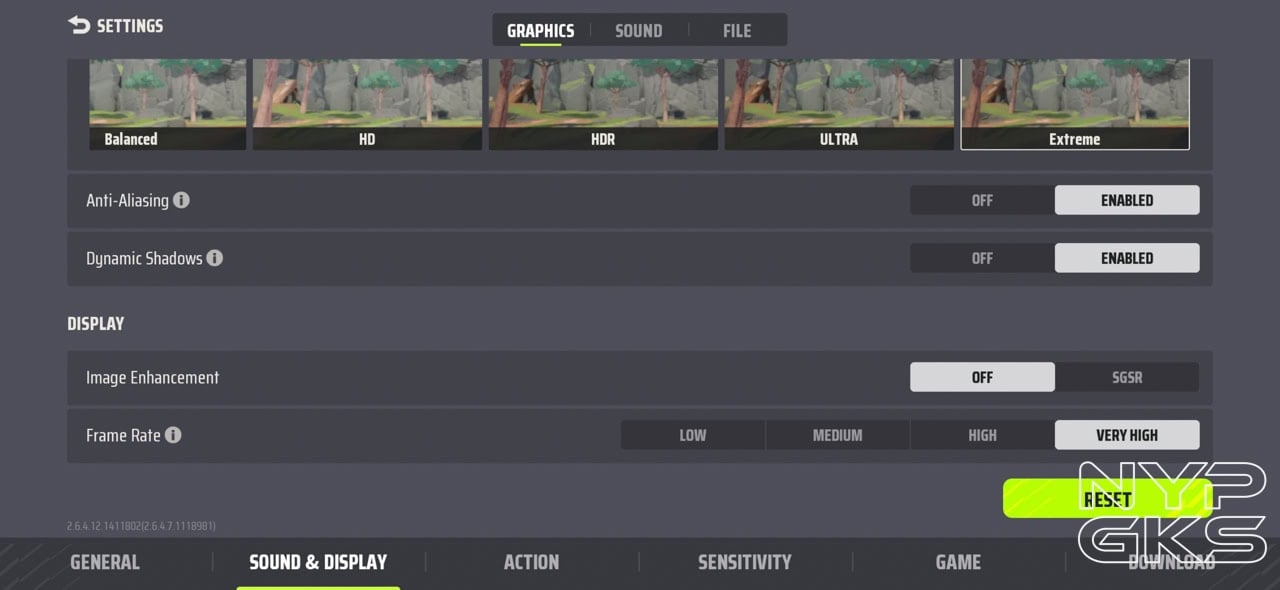1280x590 pixels.
Task: Go back using the Settings arrow icon
Action: tap(79, 25)
